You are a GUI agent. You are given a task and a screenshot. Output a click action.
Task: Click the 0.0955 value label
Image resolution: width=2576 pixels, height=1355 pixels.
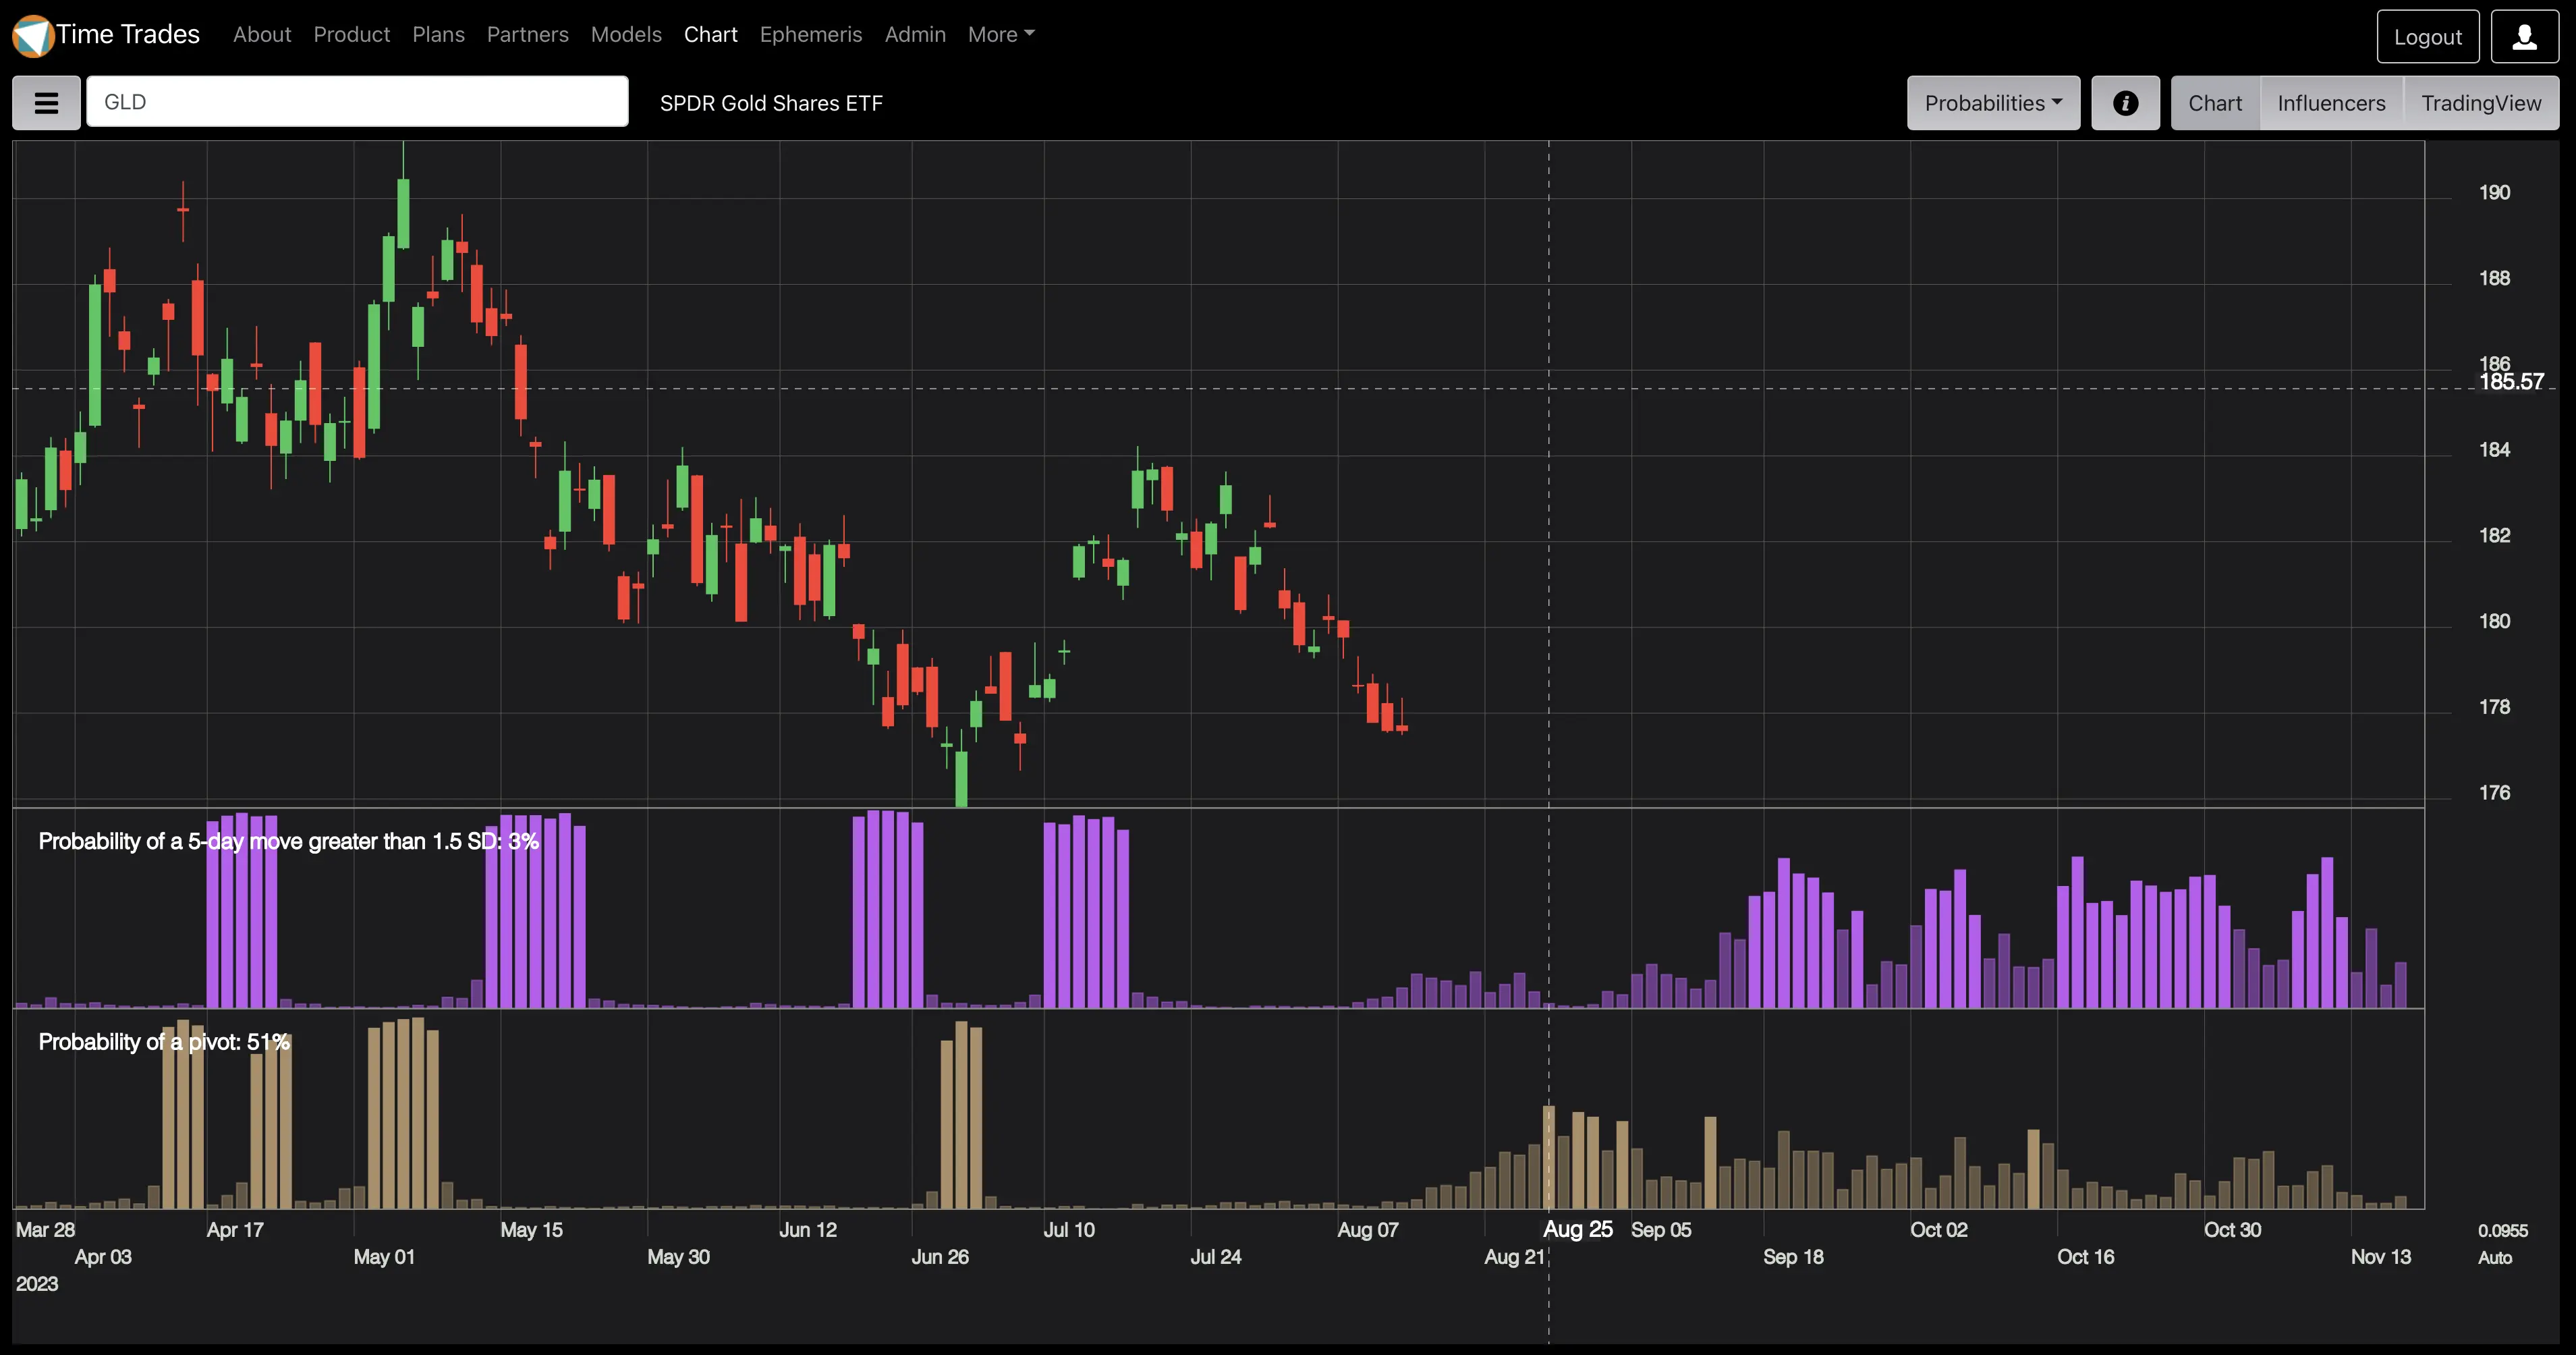(2502, 1230)
